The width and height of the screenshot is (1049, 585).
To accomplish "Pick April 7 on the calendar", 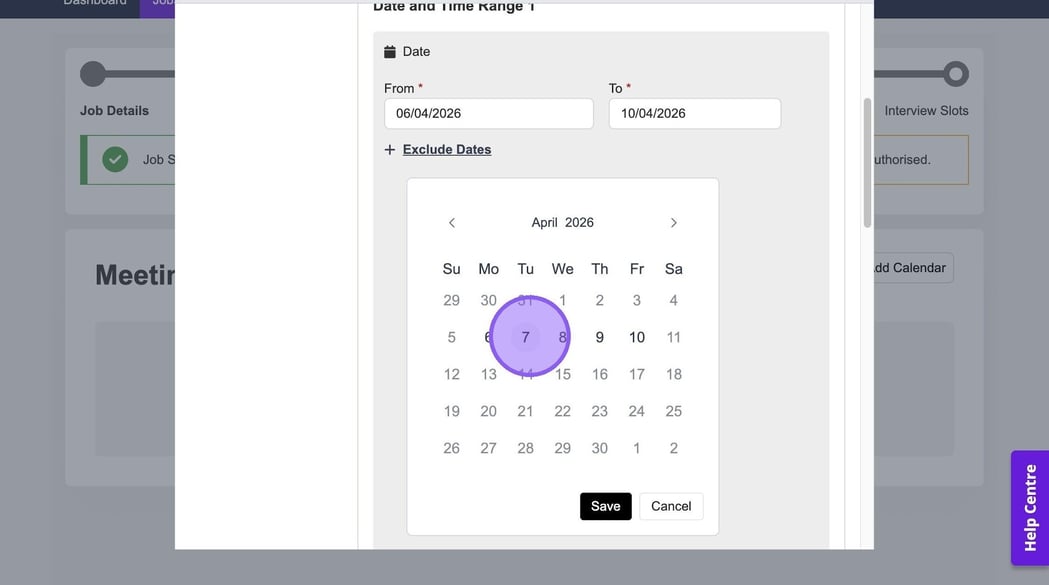I will (x=525, y=338).
